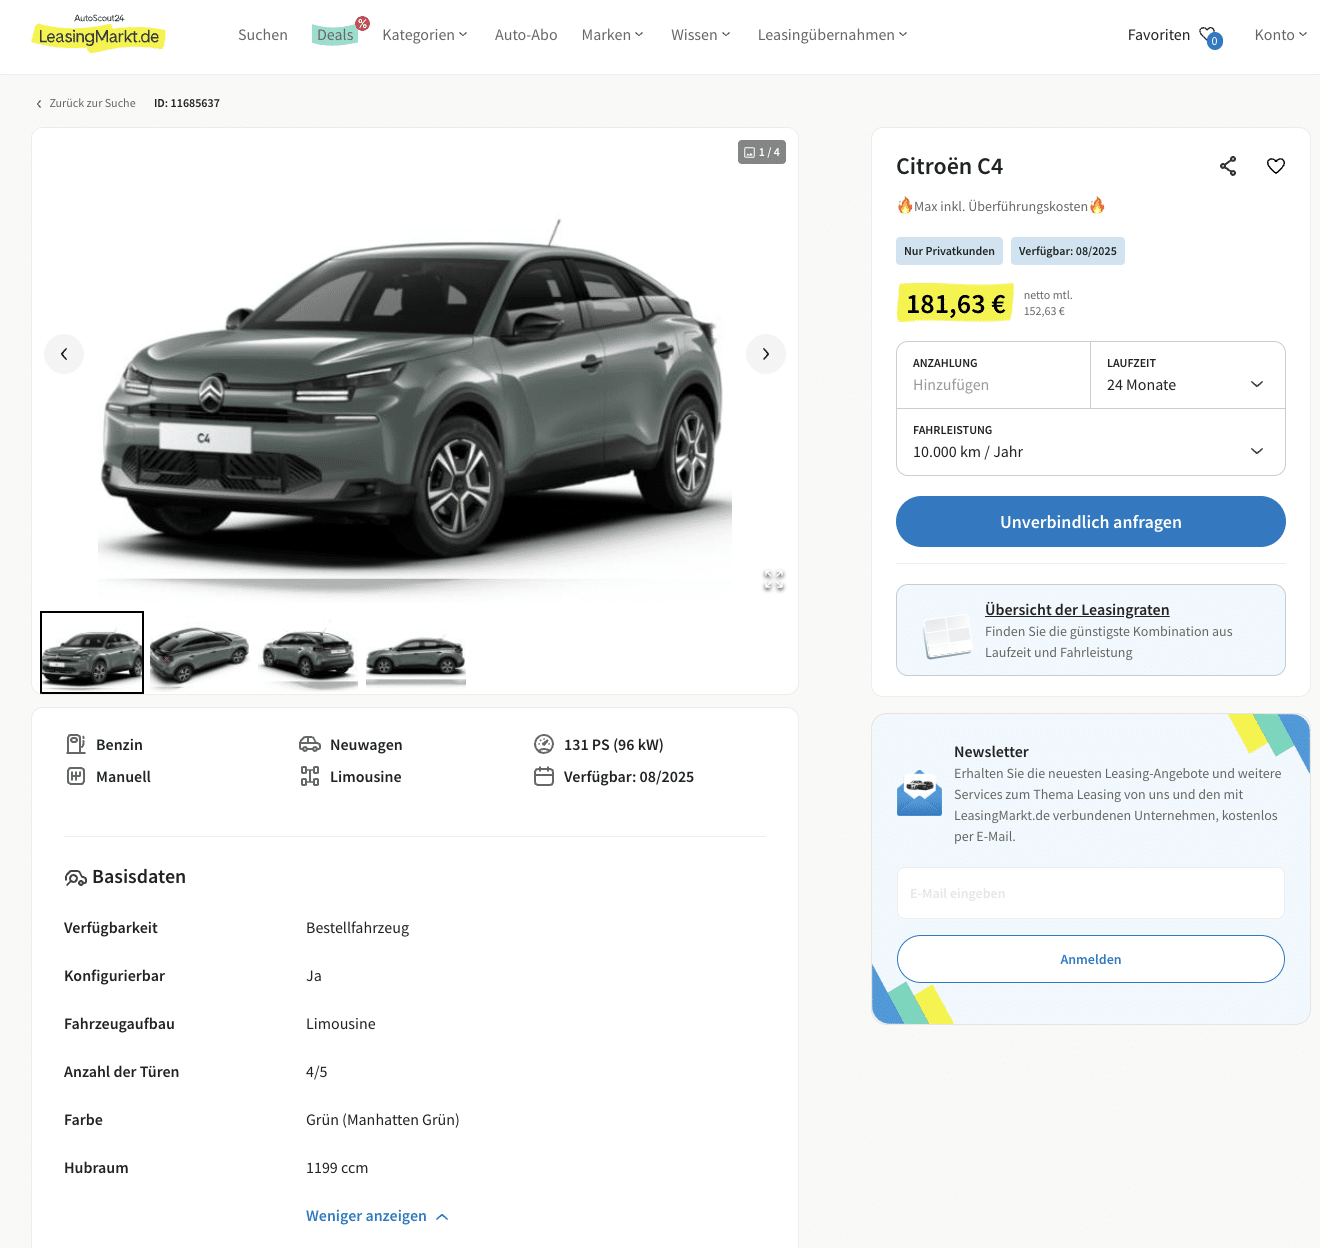Click the percent badge on Deals
Screen dimensions: 1320x1248
point(363,23)
